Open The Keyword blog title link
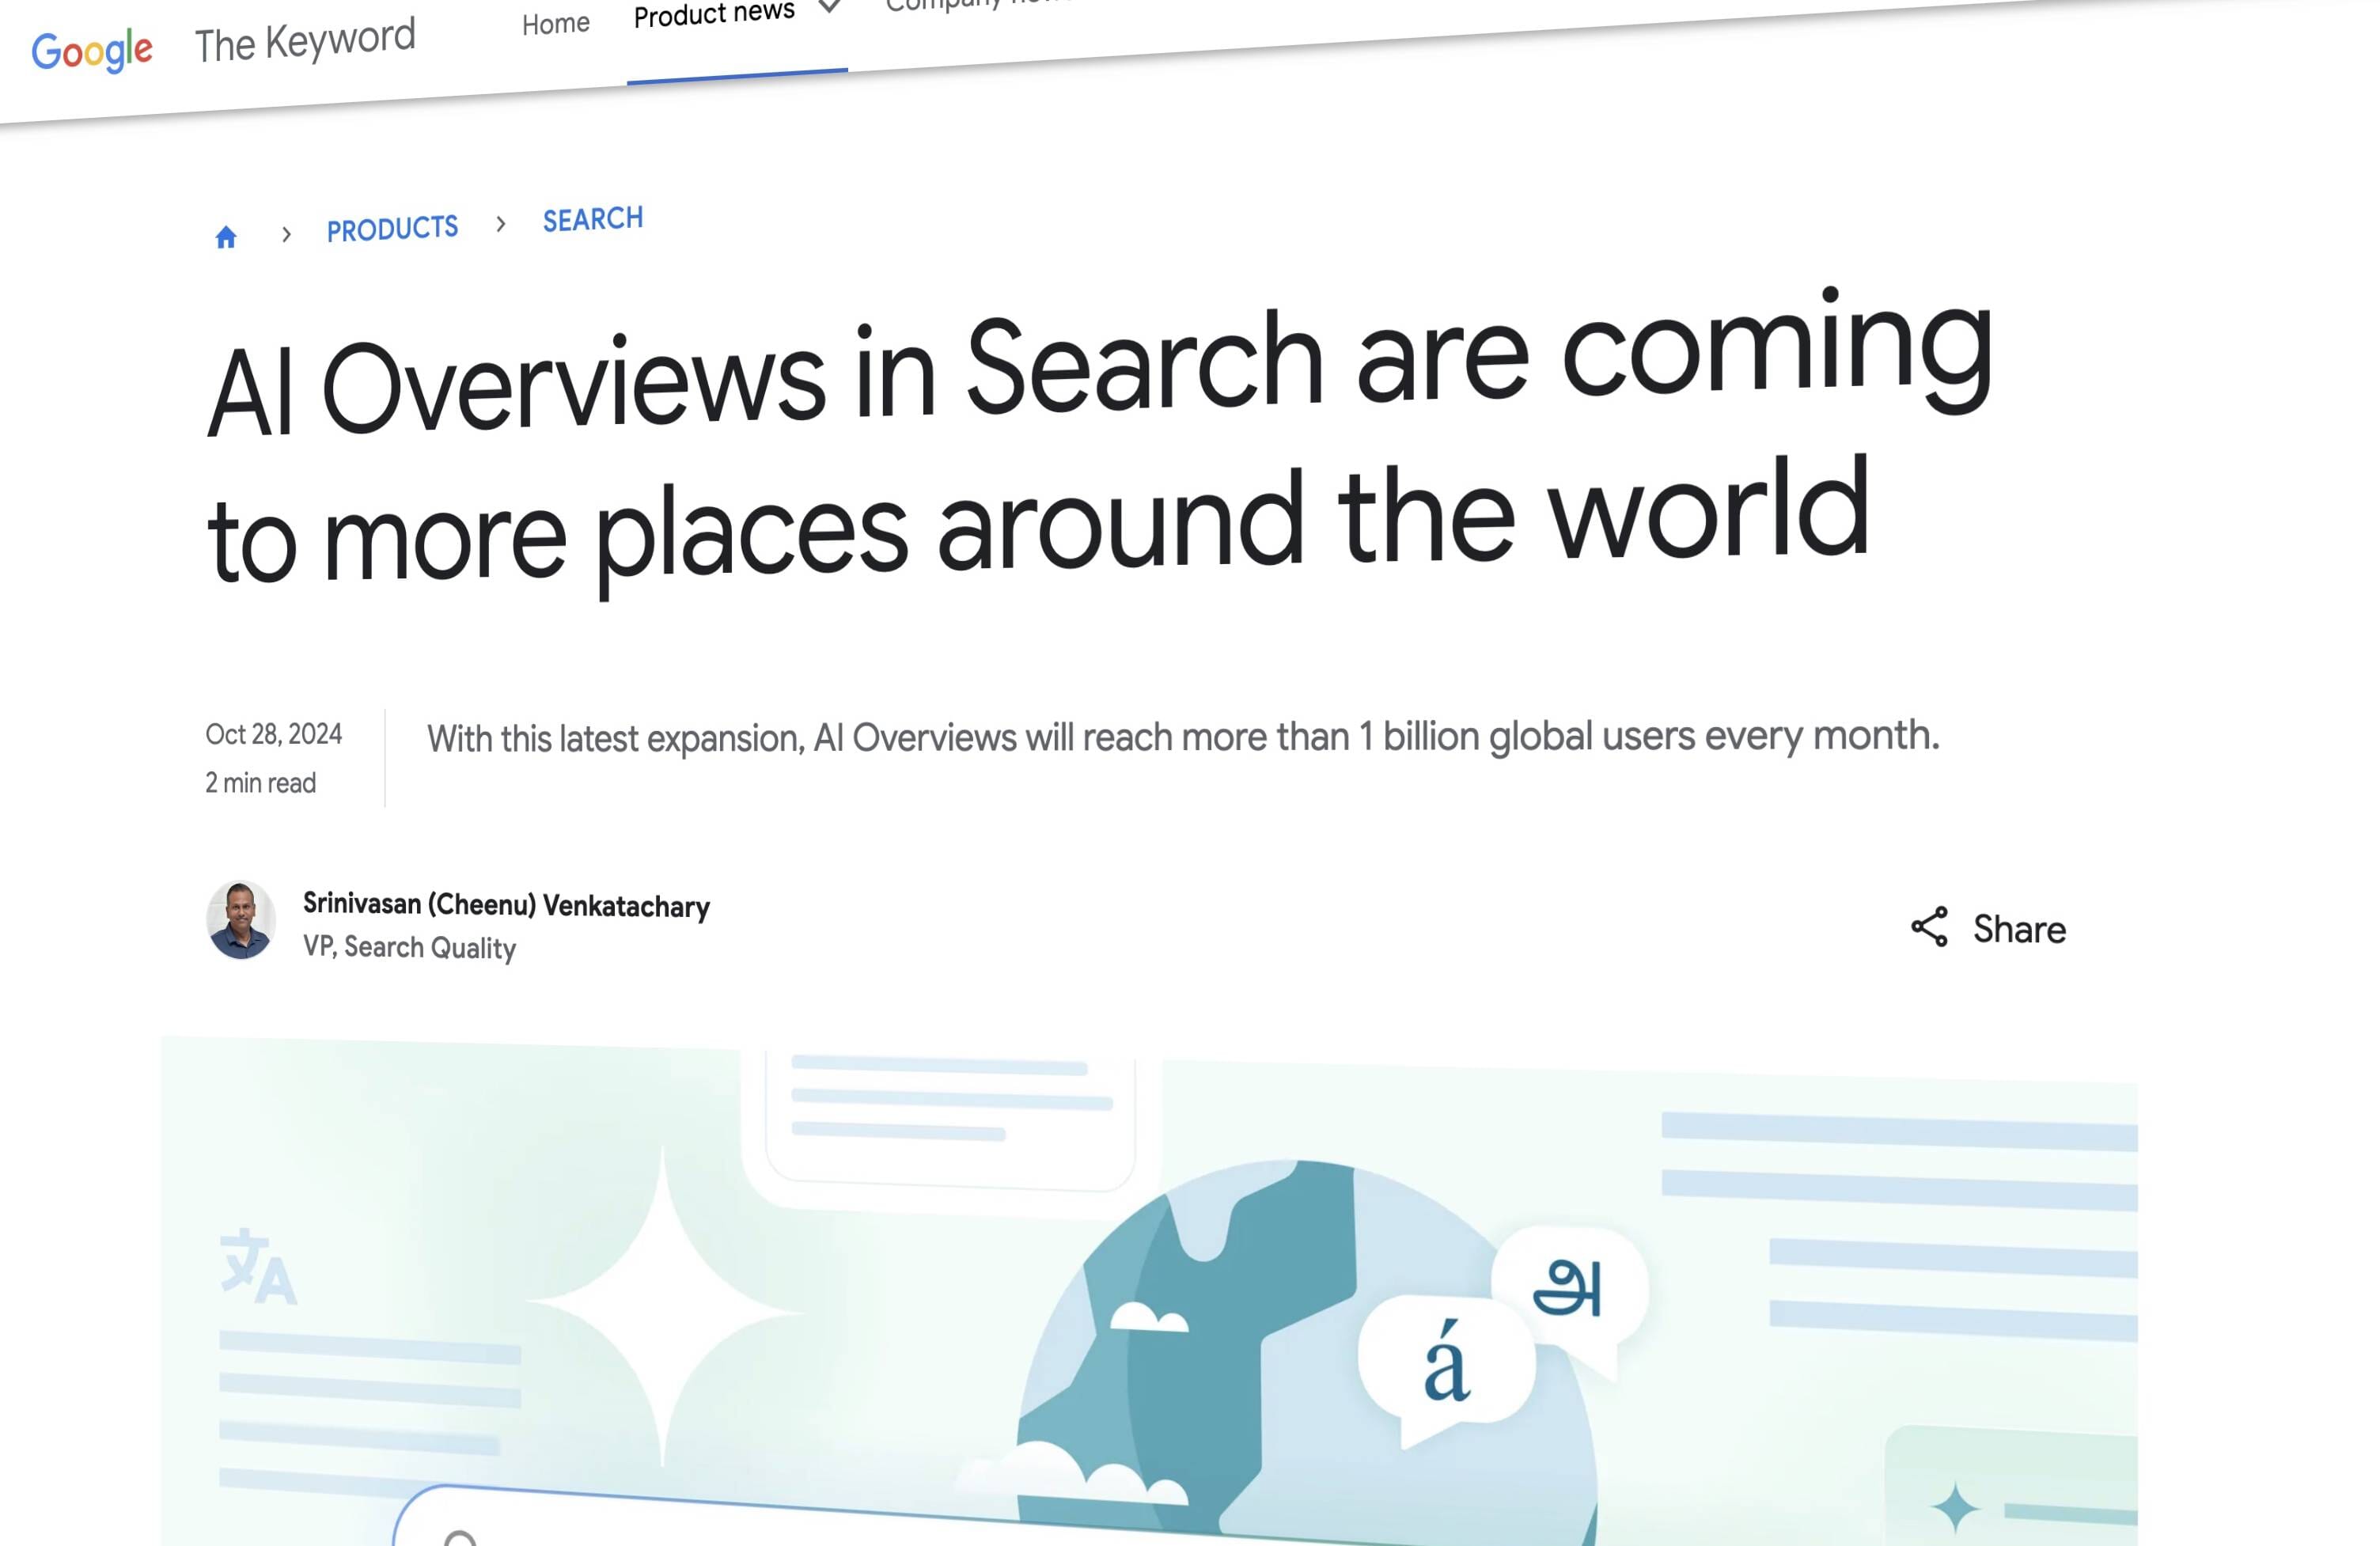This screenshot has height=1546, width=2380. click(305, 42)
